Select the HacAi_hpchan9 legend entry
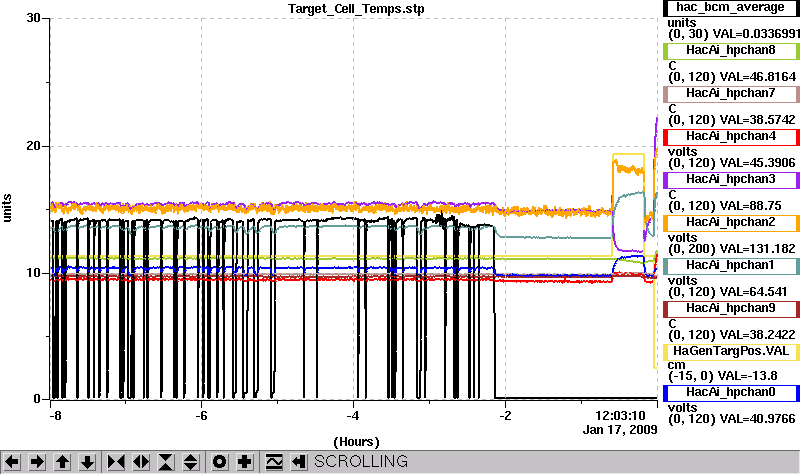The width and height of the screenshot is (800, 474). (731, 309)
